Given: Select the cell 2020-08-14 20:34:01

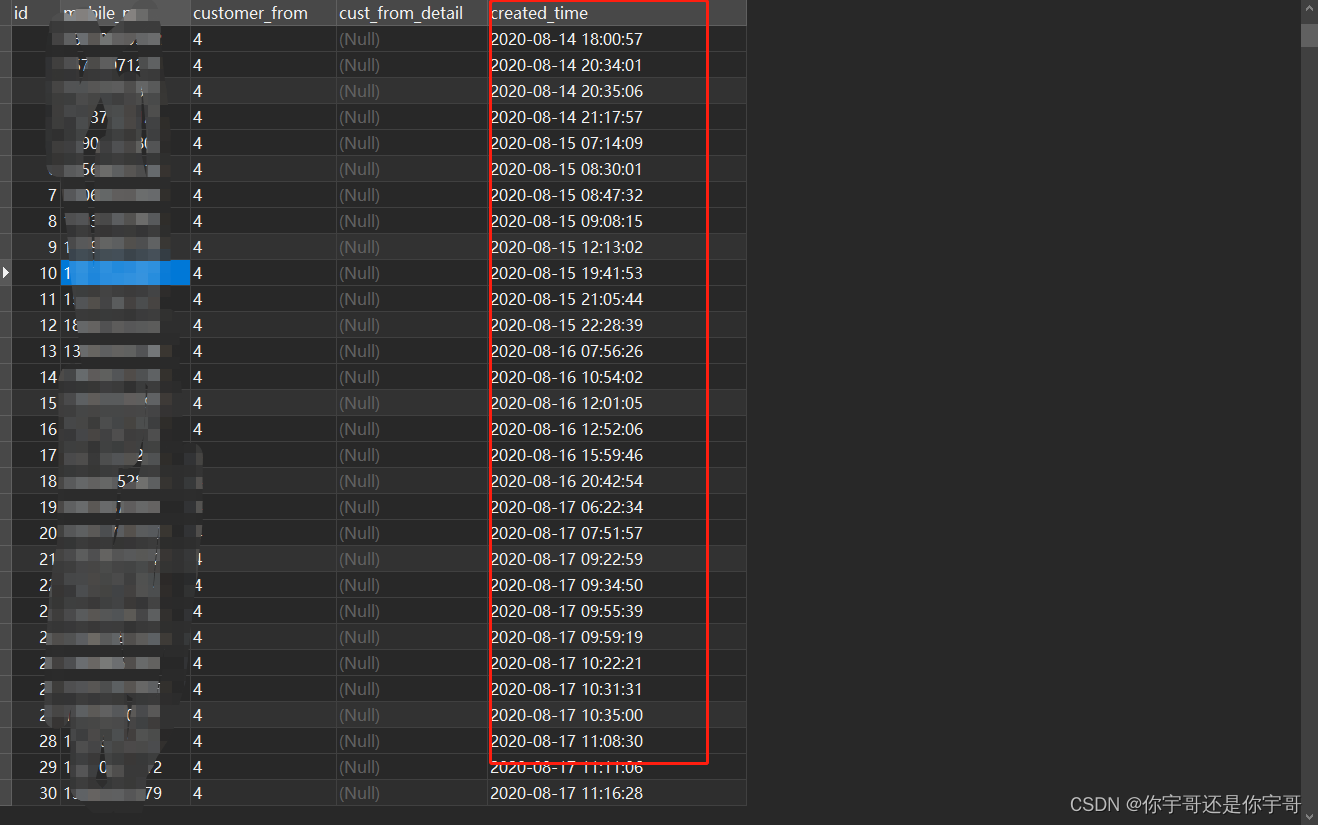Looking at the screenshot, I should tap(617, 65).
